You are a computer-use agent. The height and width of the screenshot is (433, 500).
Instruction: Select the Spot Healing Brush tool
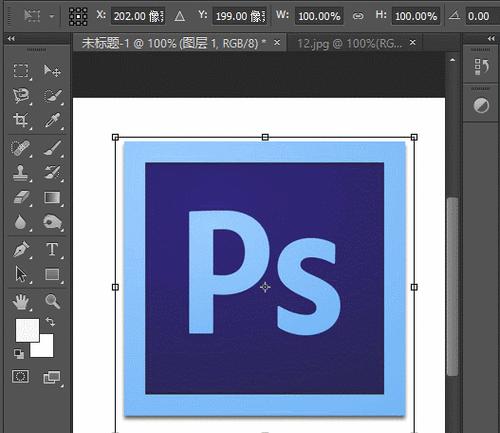21,148
